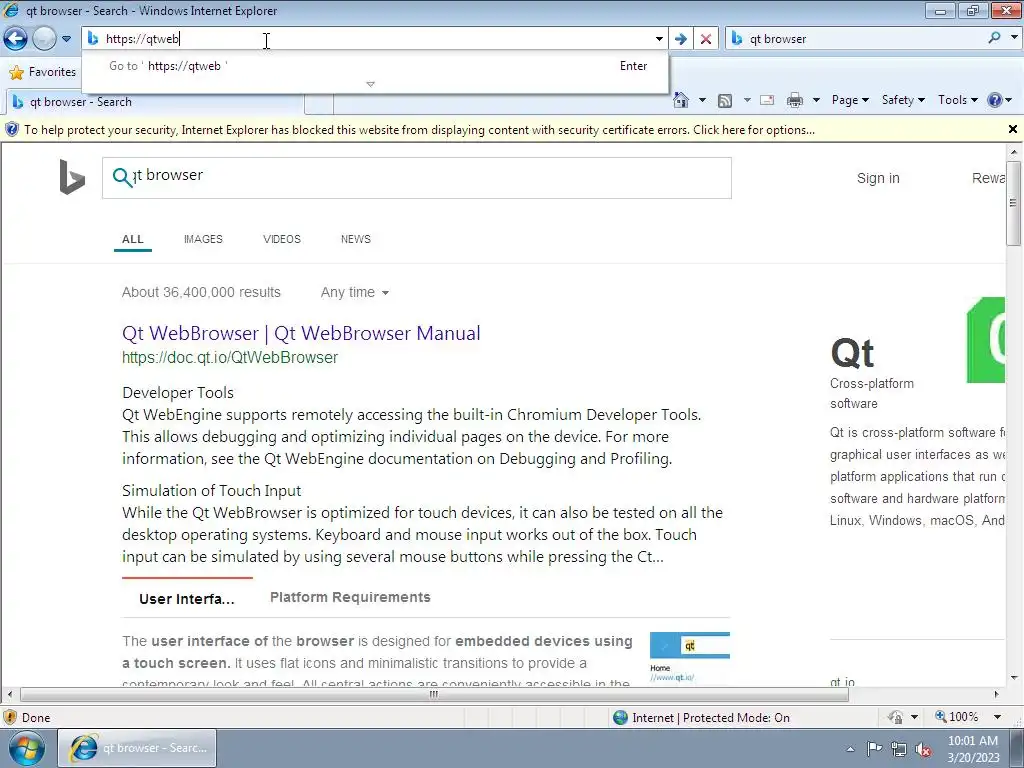Click the Qt browser thumbnail image

[690, 657]
